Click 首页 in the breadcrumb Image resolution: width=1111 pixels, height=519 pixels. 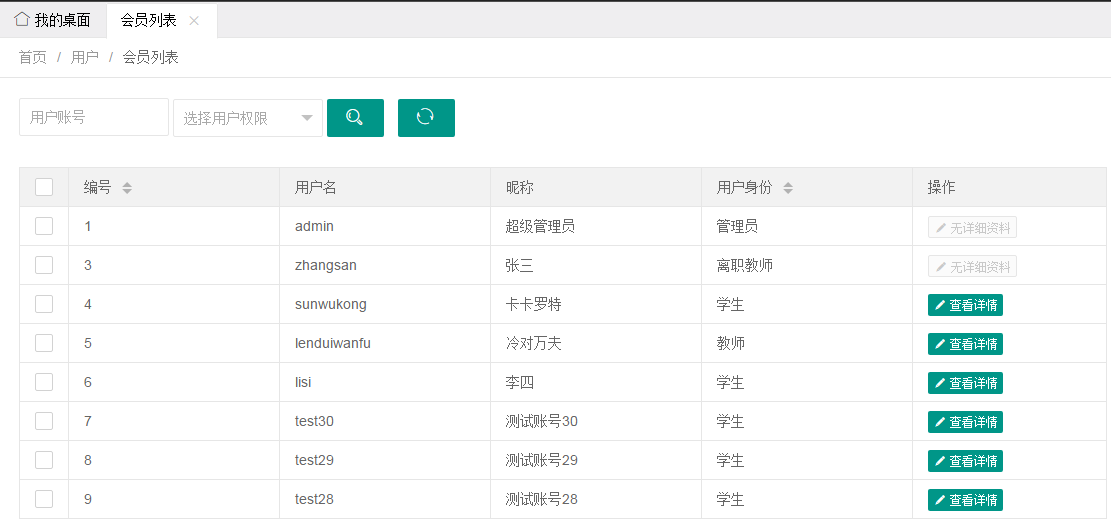[x=33, y=57]
